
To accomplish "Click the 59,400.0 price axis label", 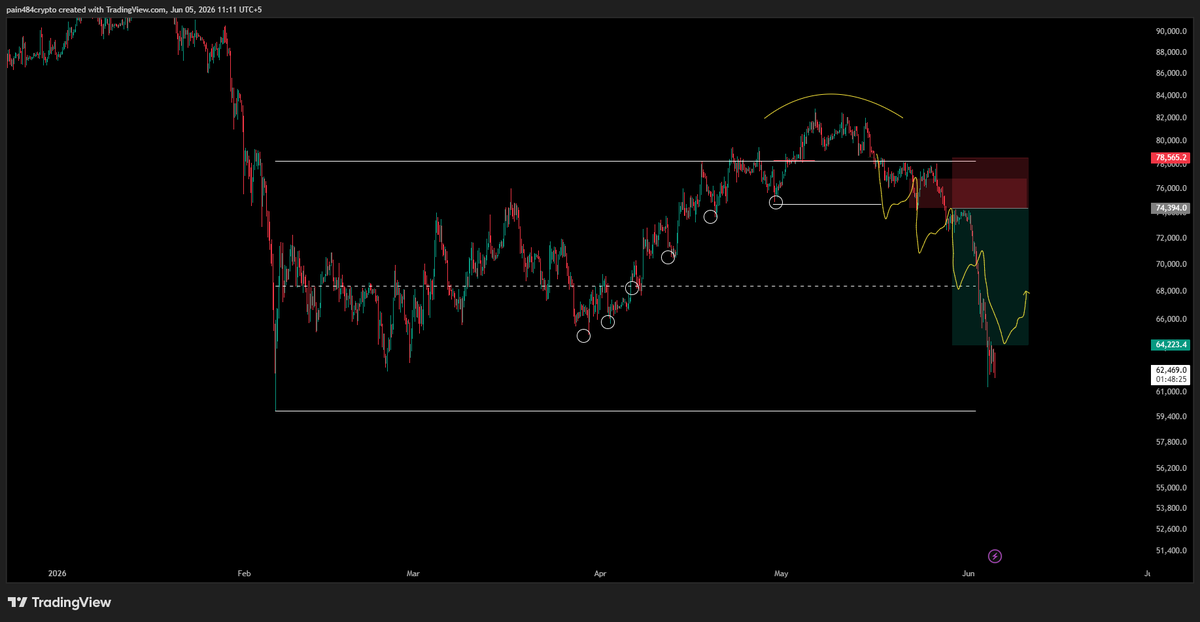I will tap(1172, 417).
